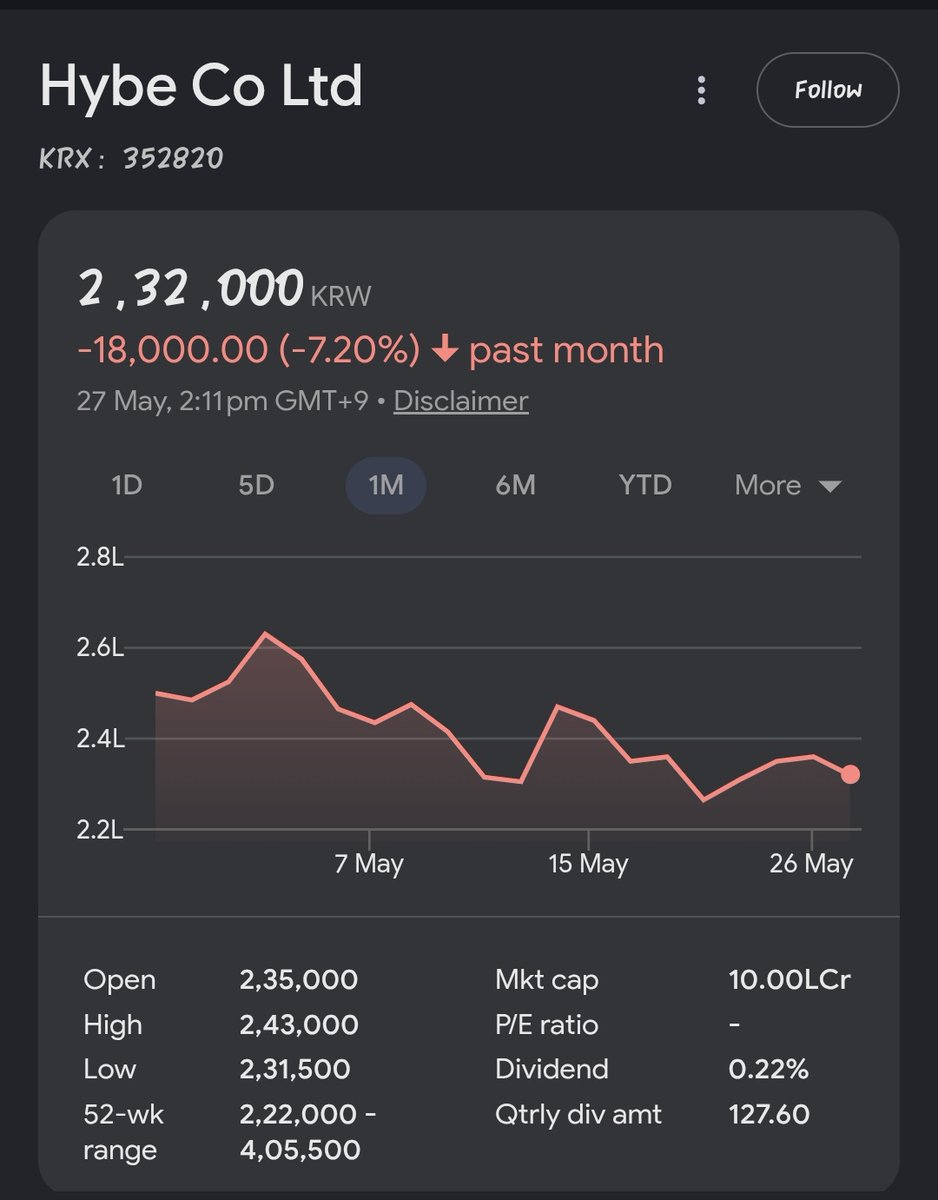Click the 26 May axis label

point(812,863)
